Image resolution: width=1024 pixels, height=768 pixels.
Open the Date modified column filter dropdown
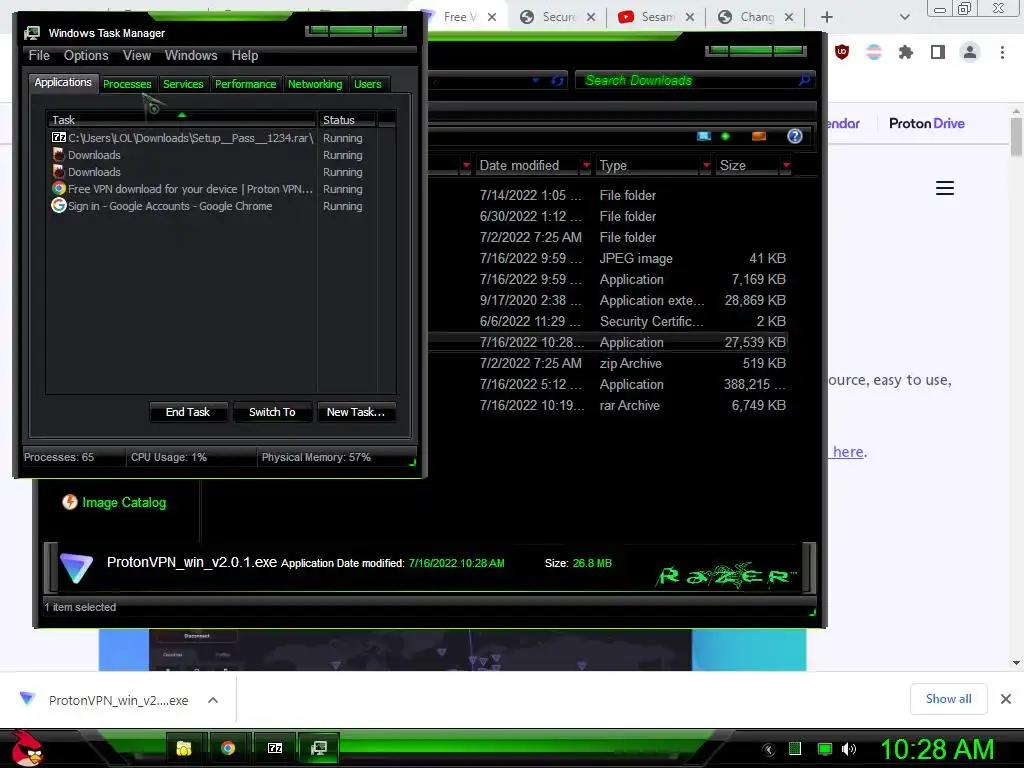[586, 165]
